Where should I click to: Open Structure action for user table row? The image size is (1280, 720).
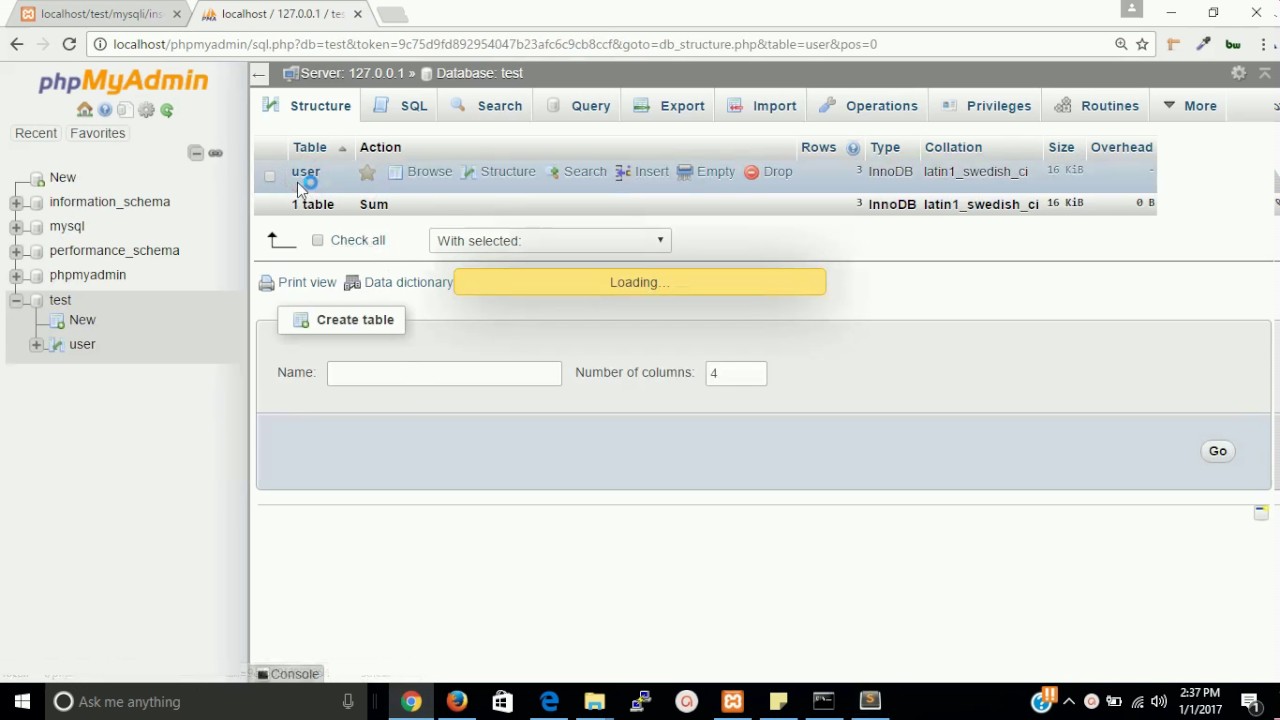[x=498, y=172]
